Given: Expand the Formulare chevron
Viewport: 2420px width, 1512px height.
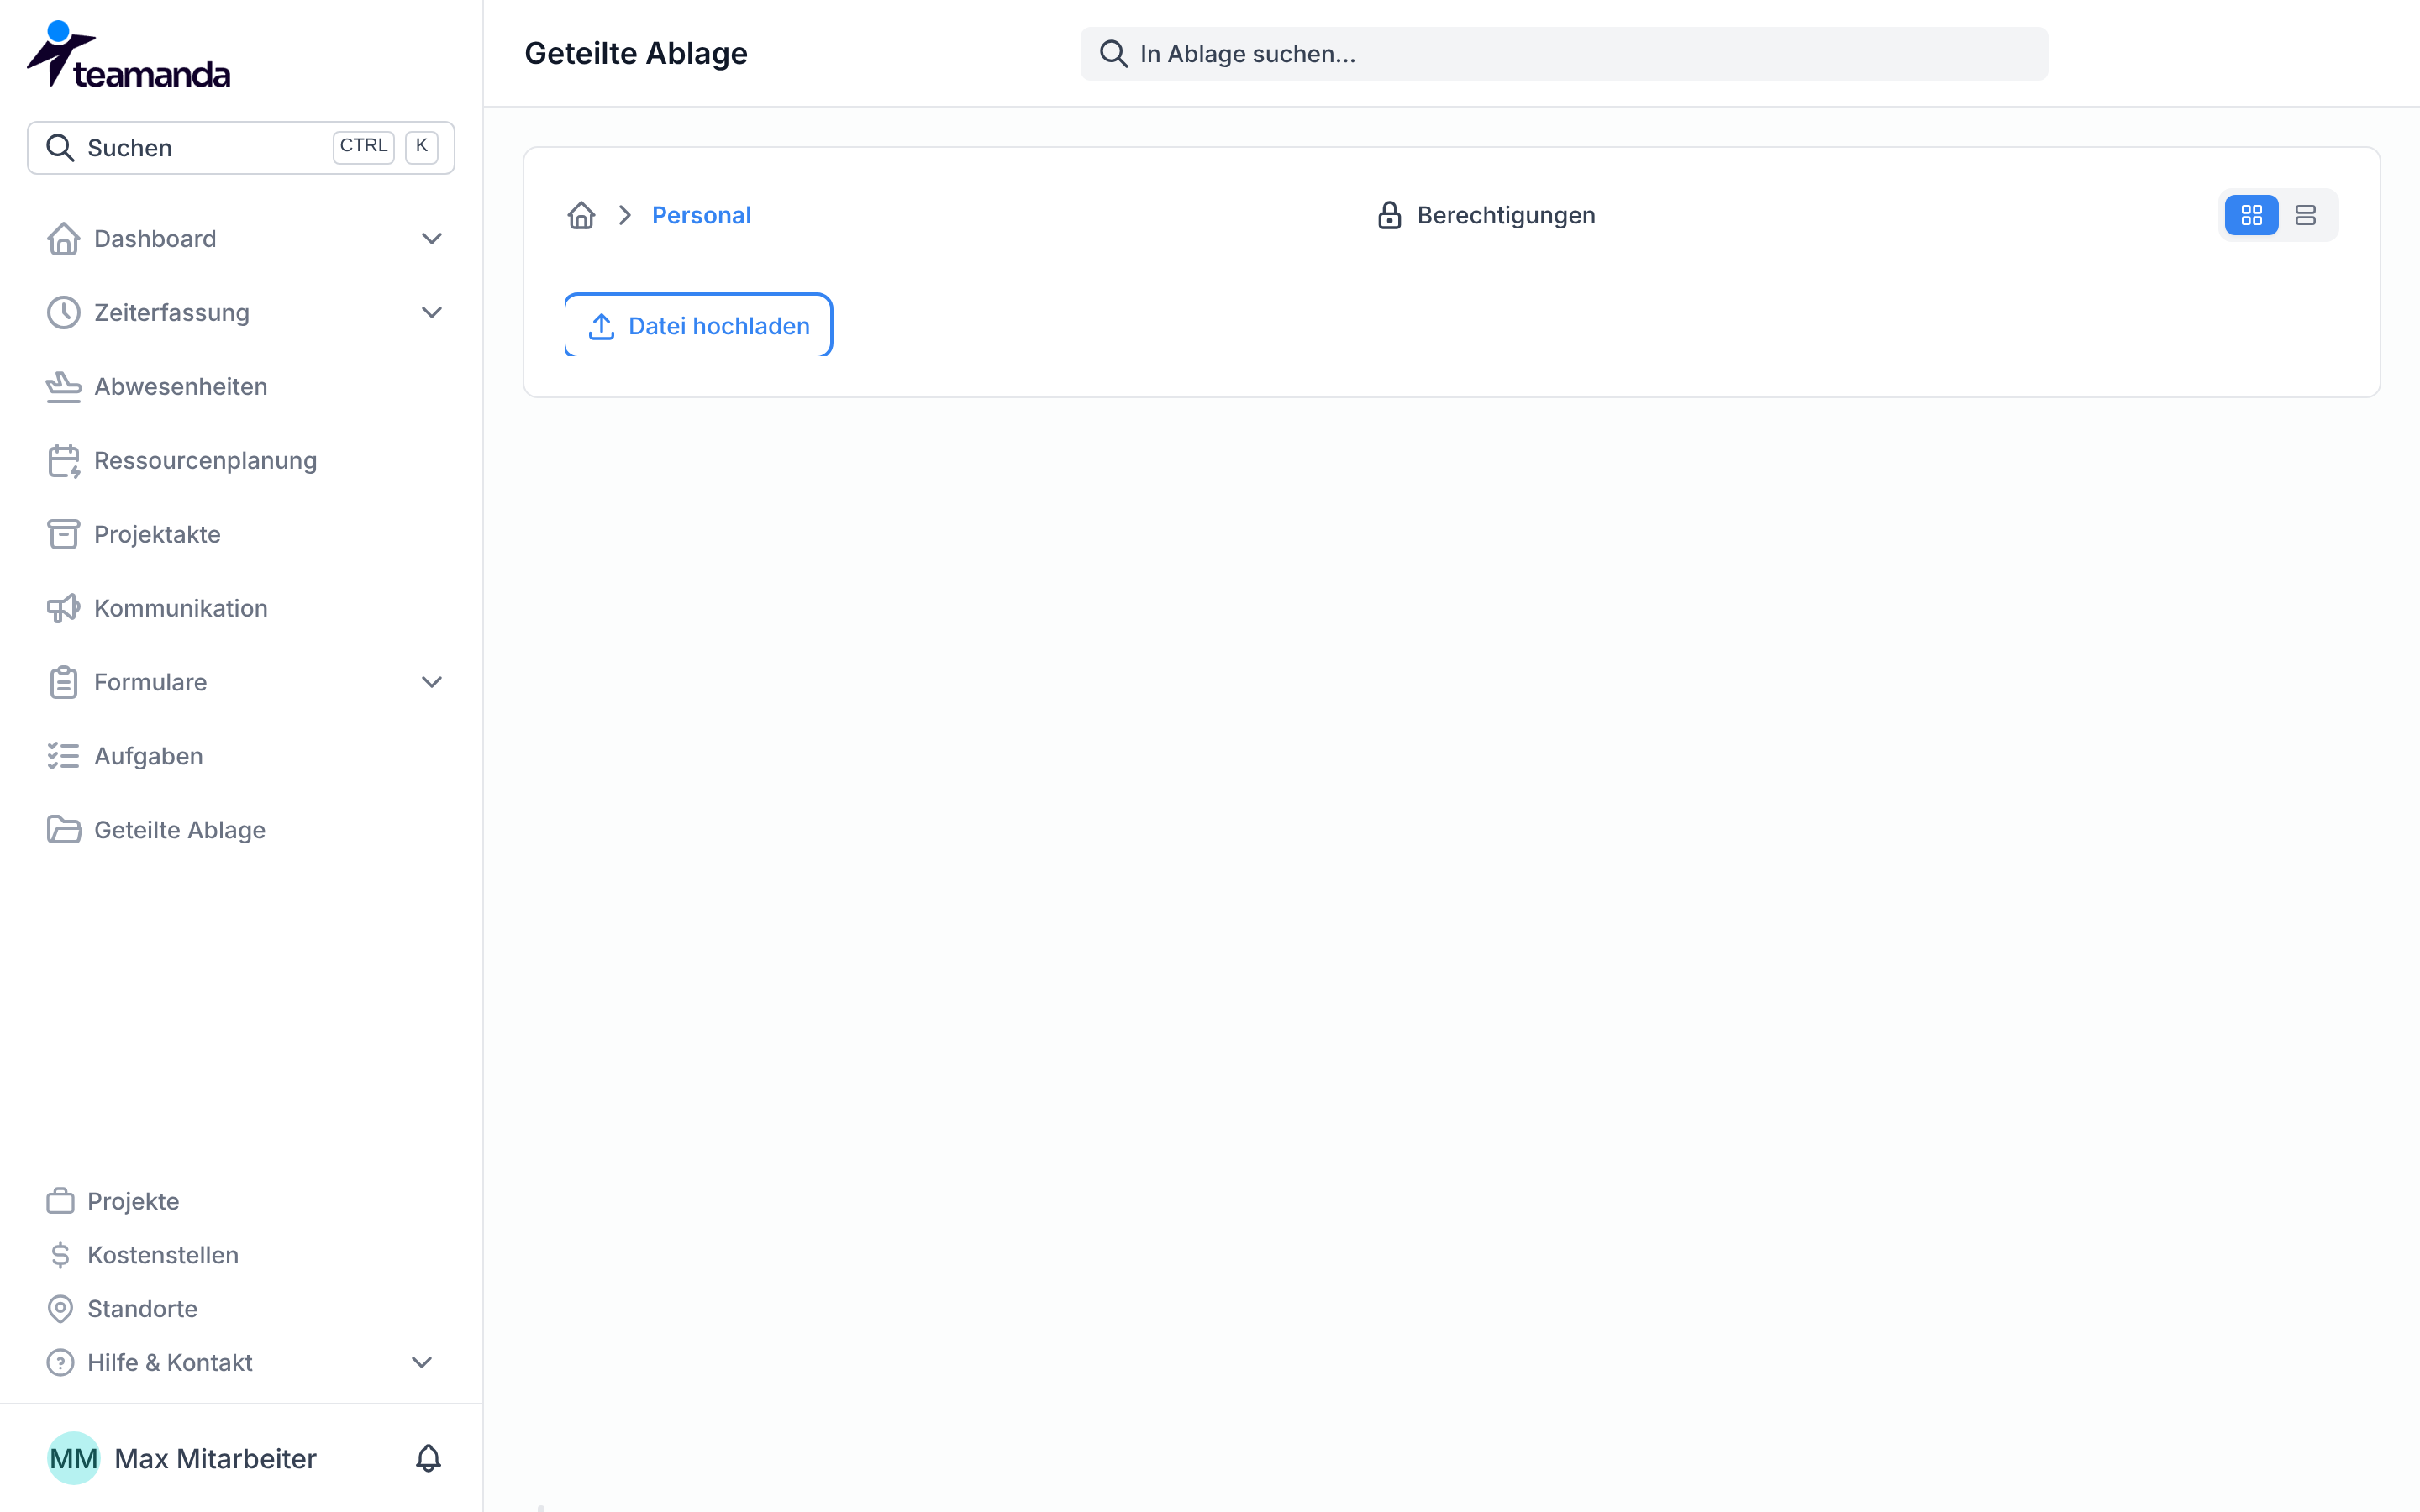Looking at the screenshot, I should click(432, 683).
